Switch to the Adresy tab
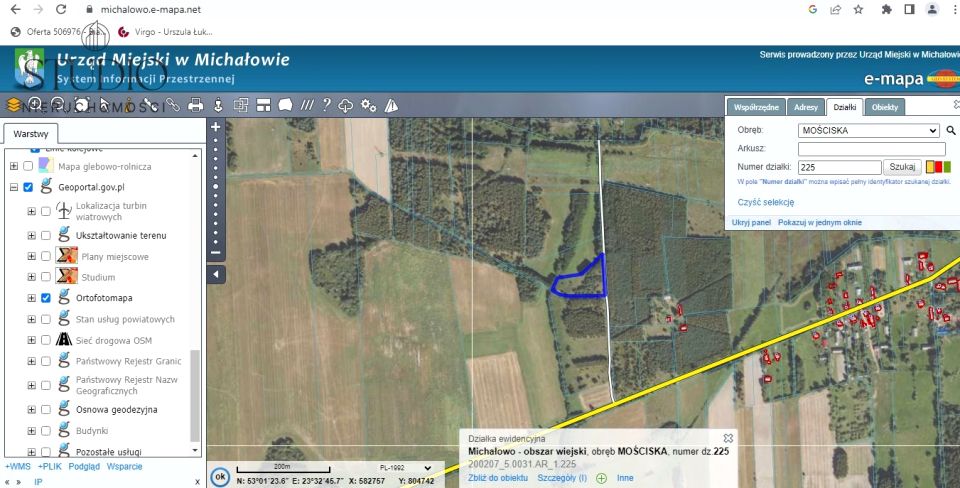Viewport: 960px width, 488px height. tap(806, 107)
